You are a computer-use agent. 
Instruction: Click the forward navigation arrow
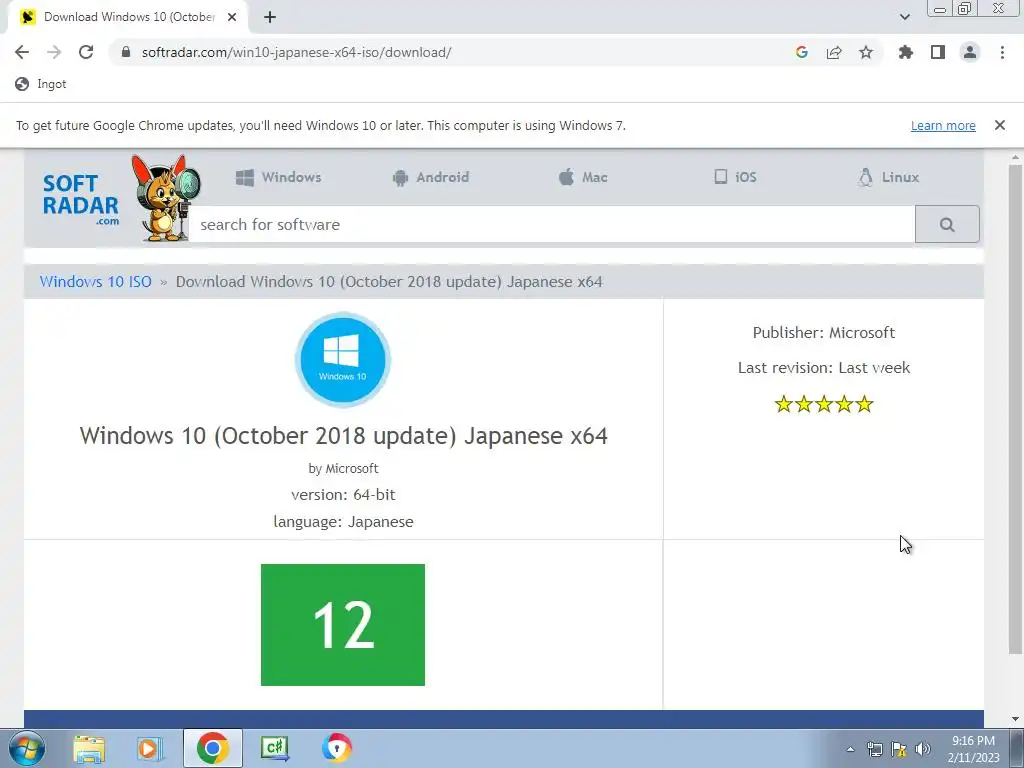(54, 52)
